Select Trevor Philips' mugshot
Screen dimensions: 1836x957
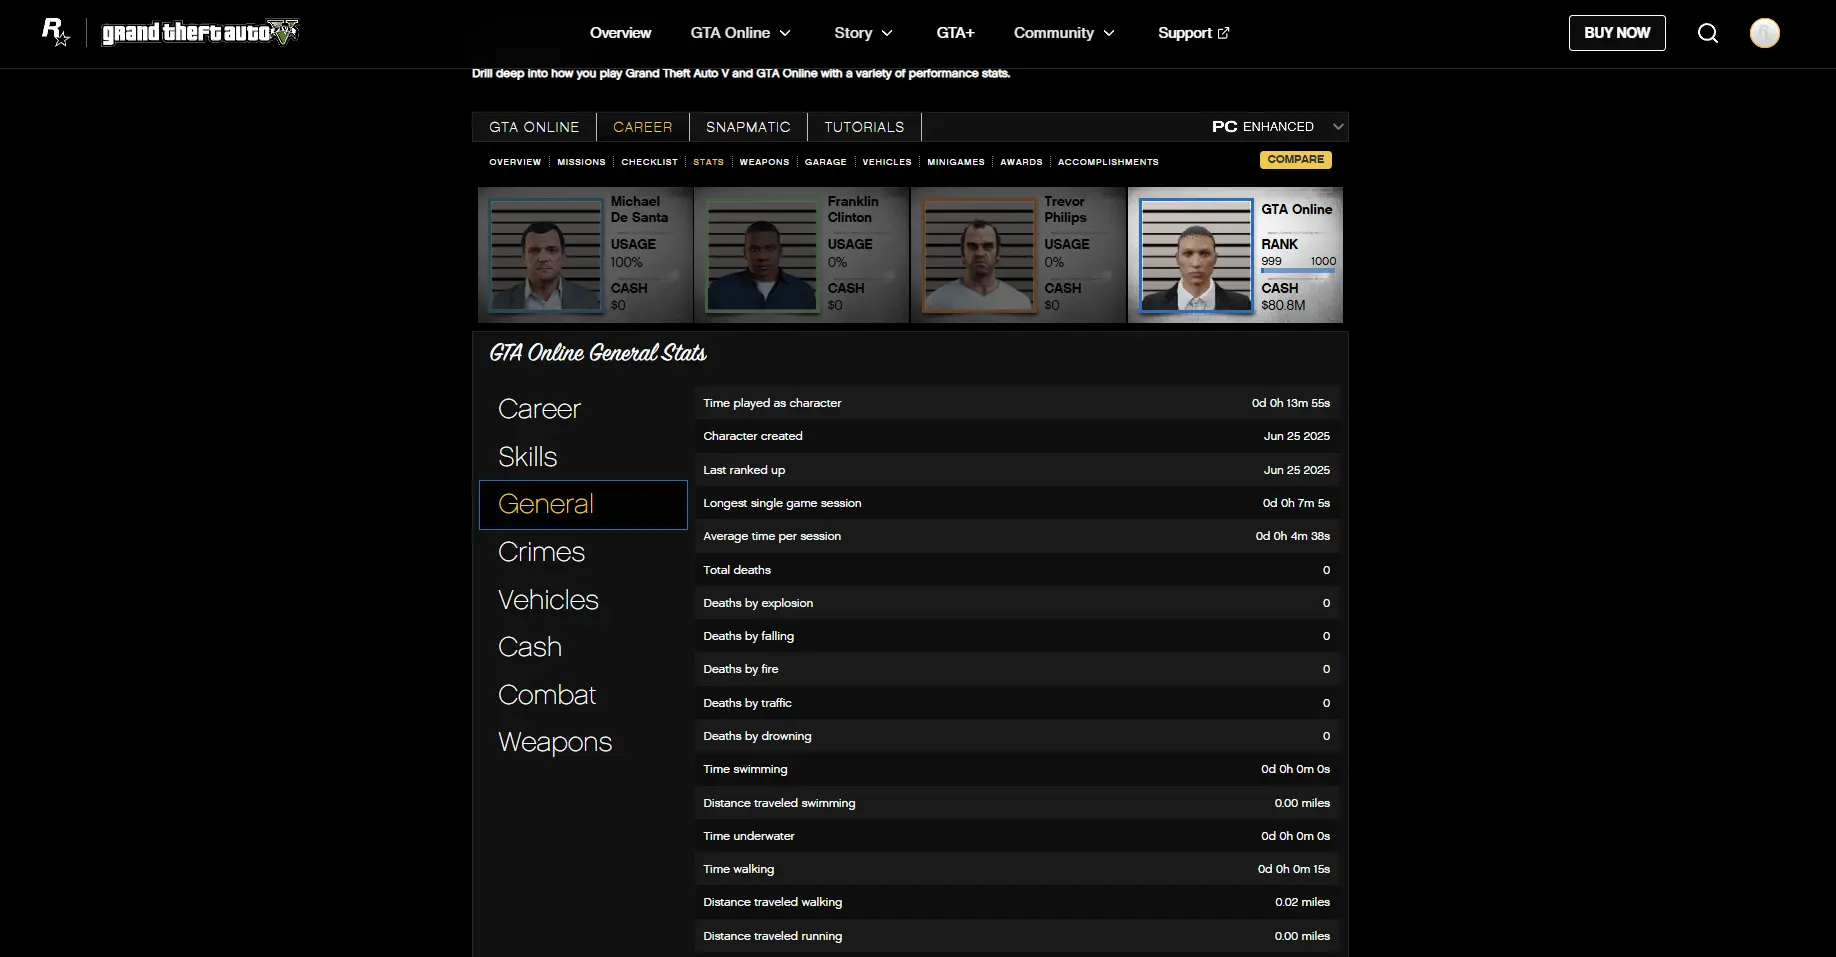(x=979, y=256)
